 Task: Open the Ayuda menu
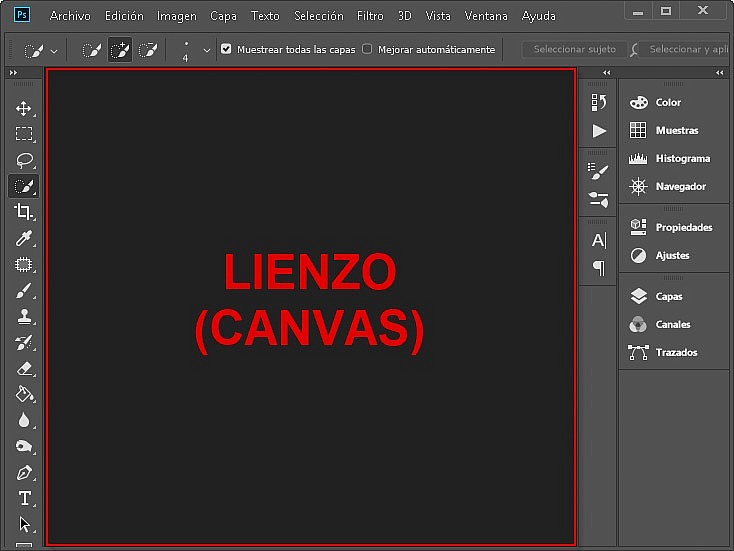click(538, 16)
